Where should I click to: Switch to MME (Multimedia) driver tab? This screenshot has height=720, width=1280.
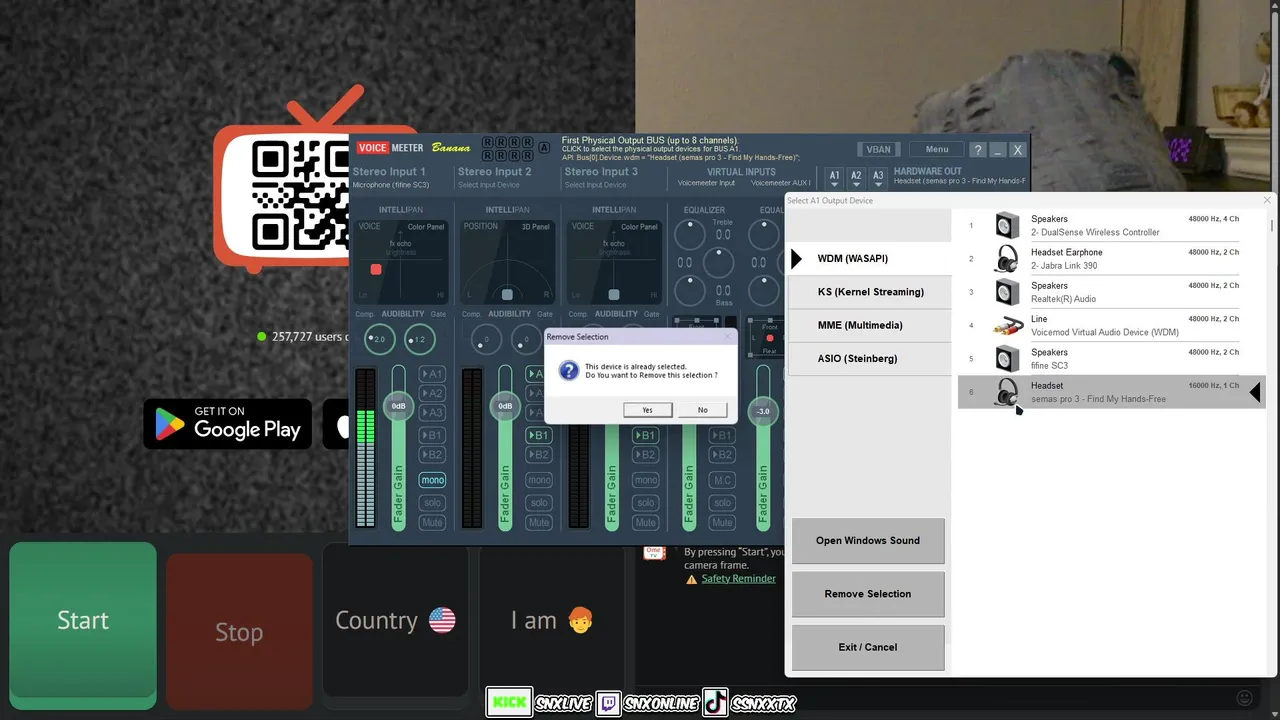(869, 325)
